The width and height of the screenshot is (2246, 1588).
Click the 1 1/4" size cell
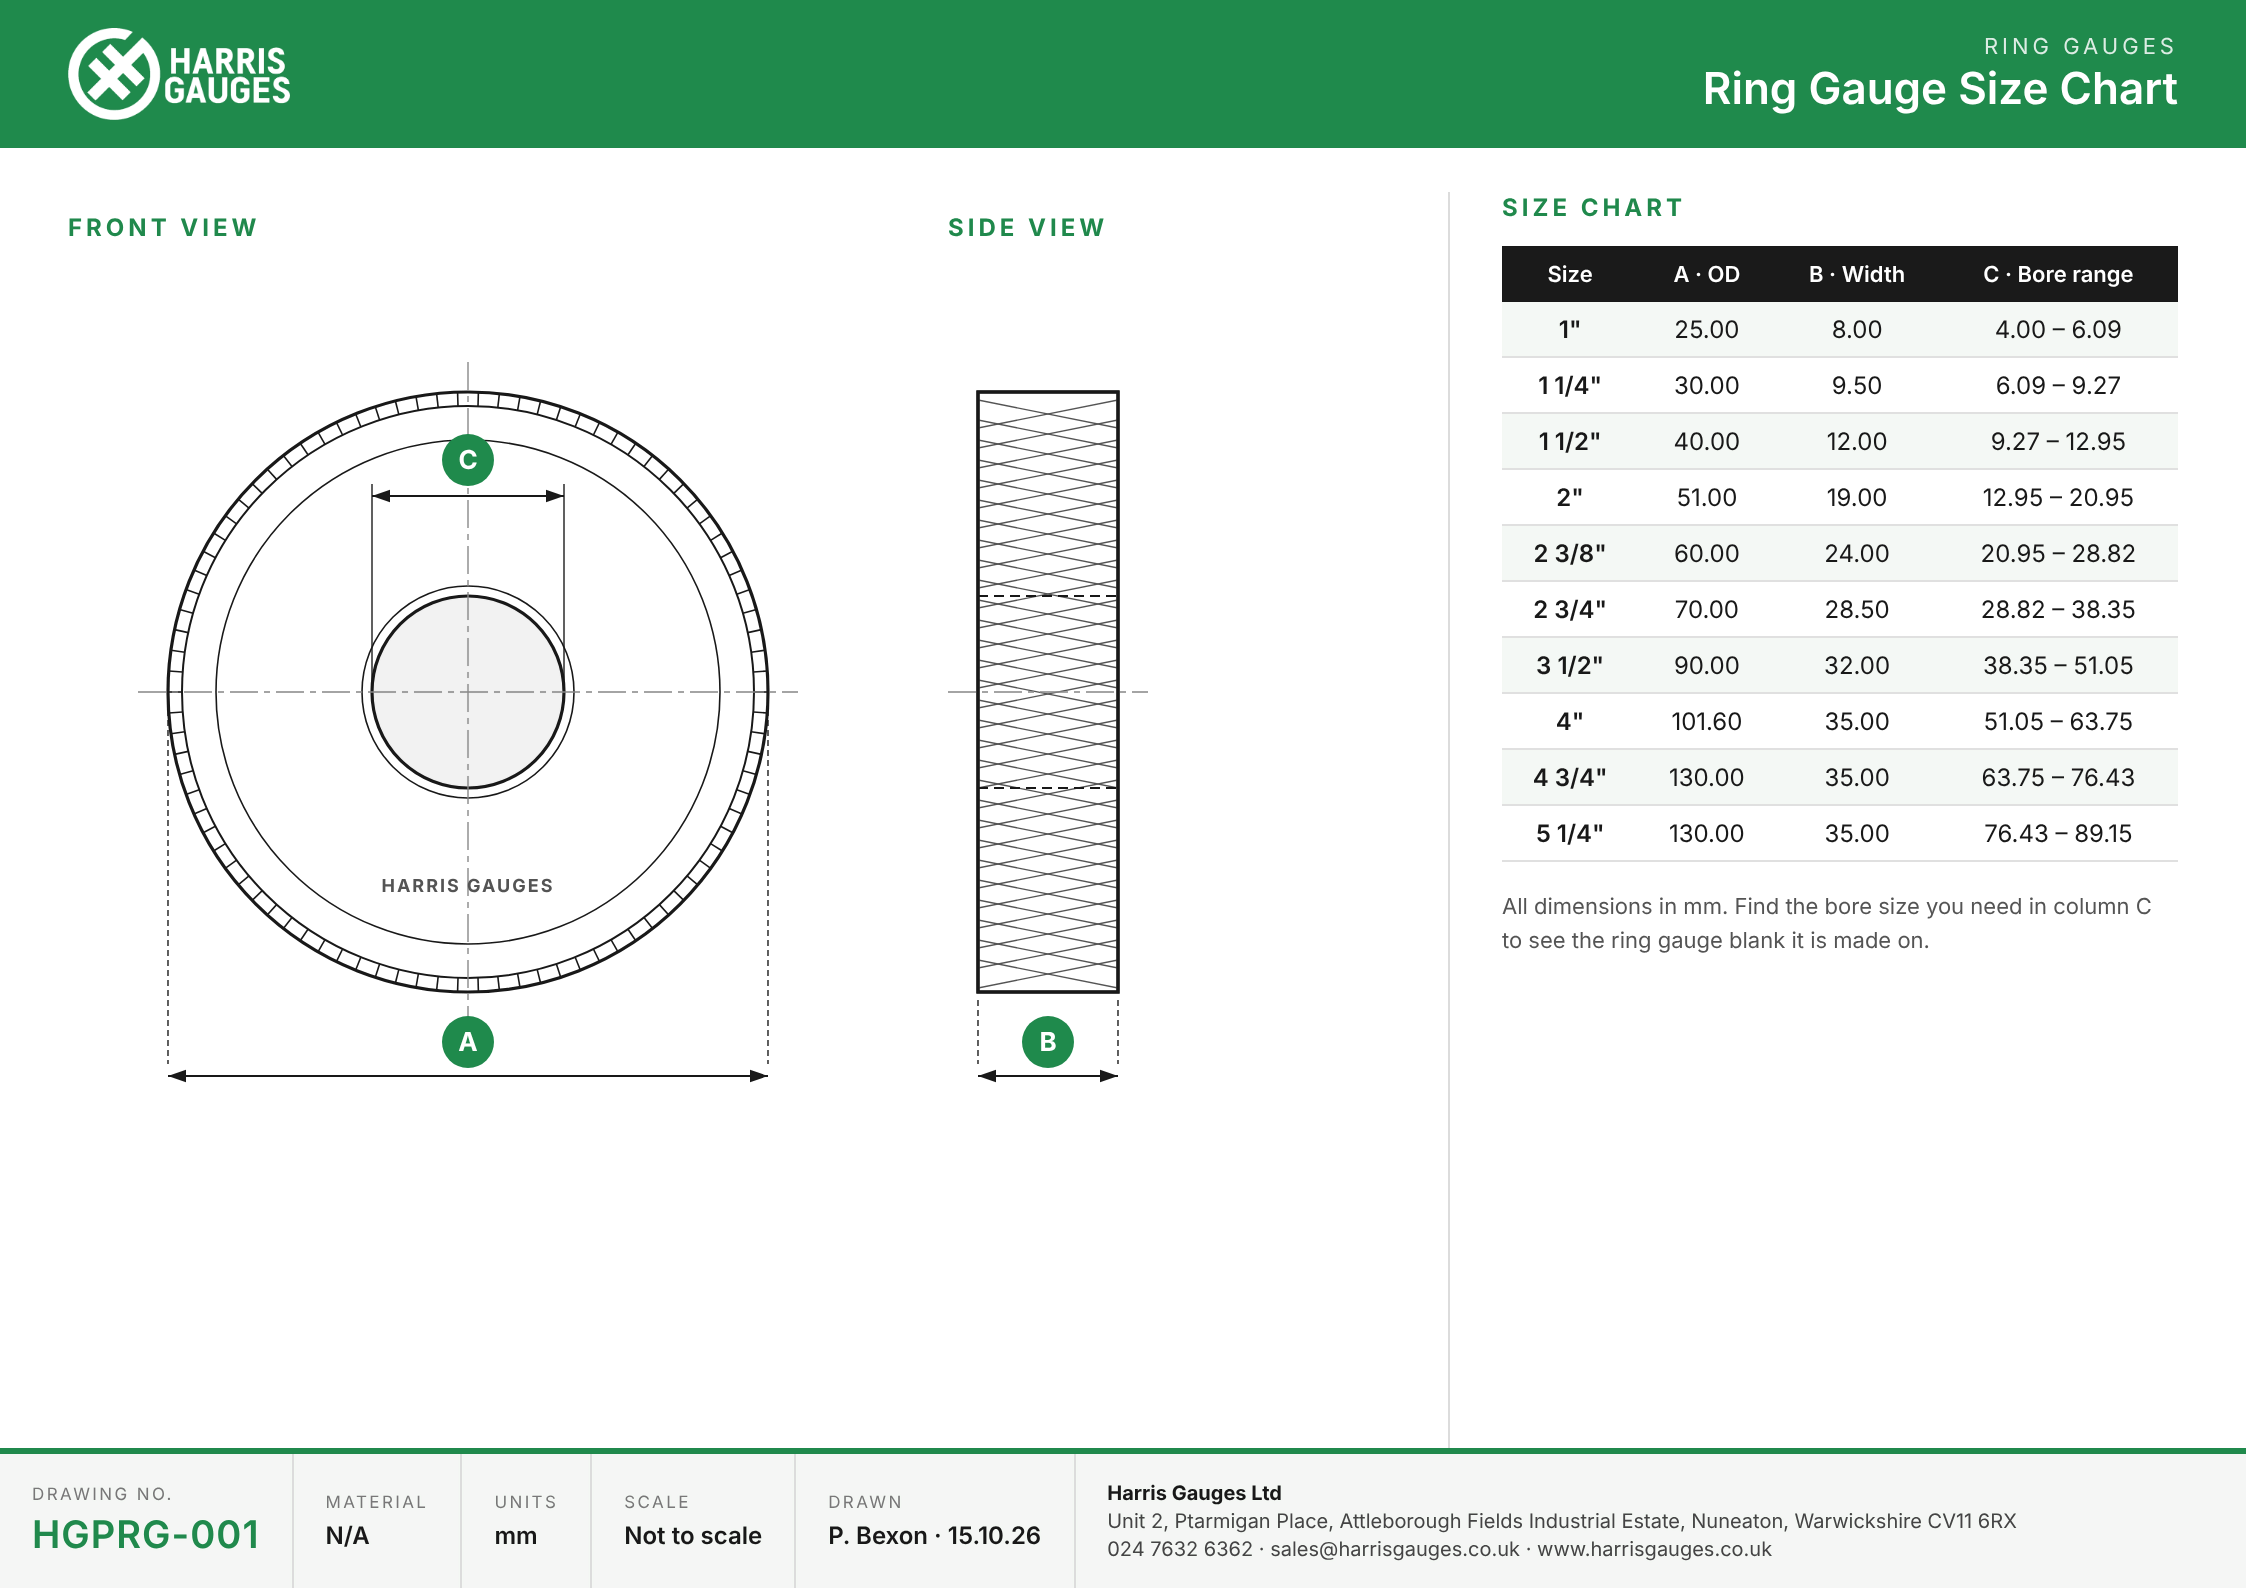(x=1570, y=386)
